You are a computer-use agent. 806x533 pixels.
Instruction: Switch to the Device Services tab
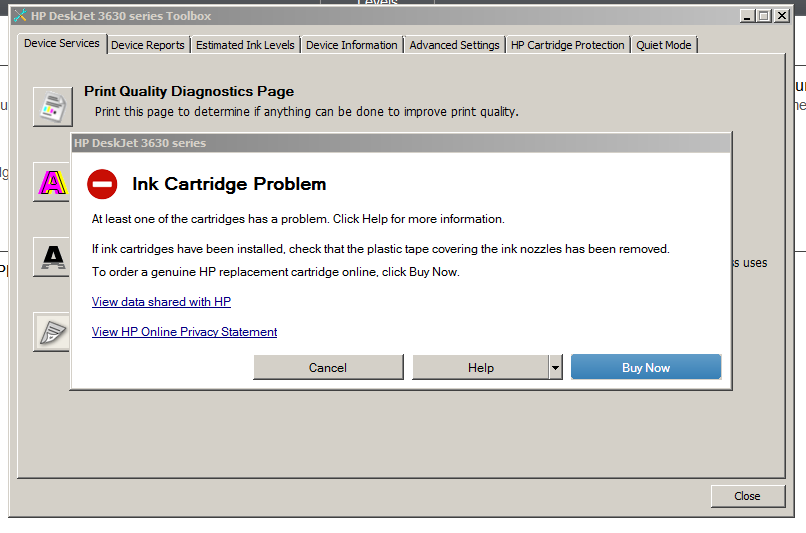[x=62, y=44]
